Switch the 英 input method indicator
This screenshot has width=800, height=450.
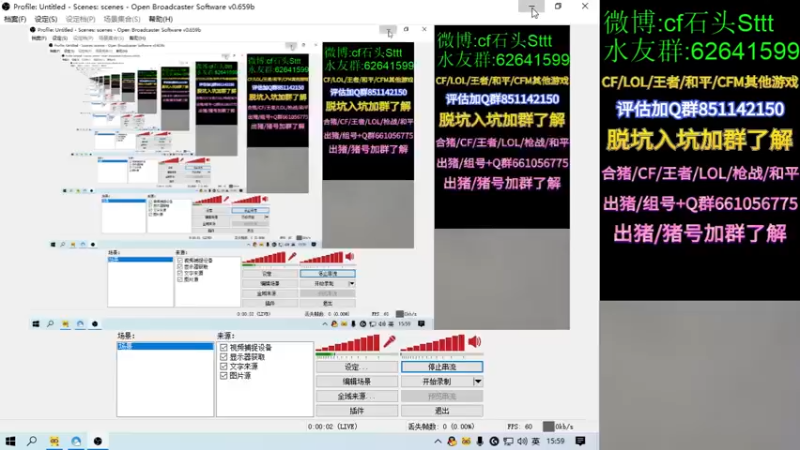pyautogui.click(x=535, y=441)
